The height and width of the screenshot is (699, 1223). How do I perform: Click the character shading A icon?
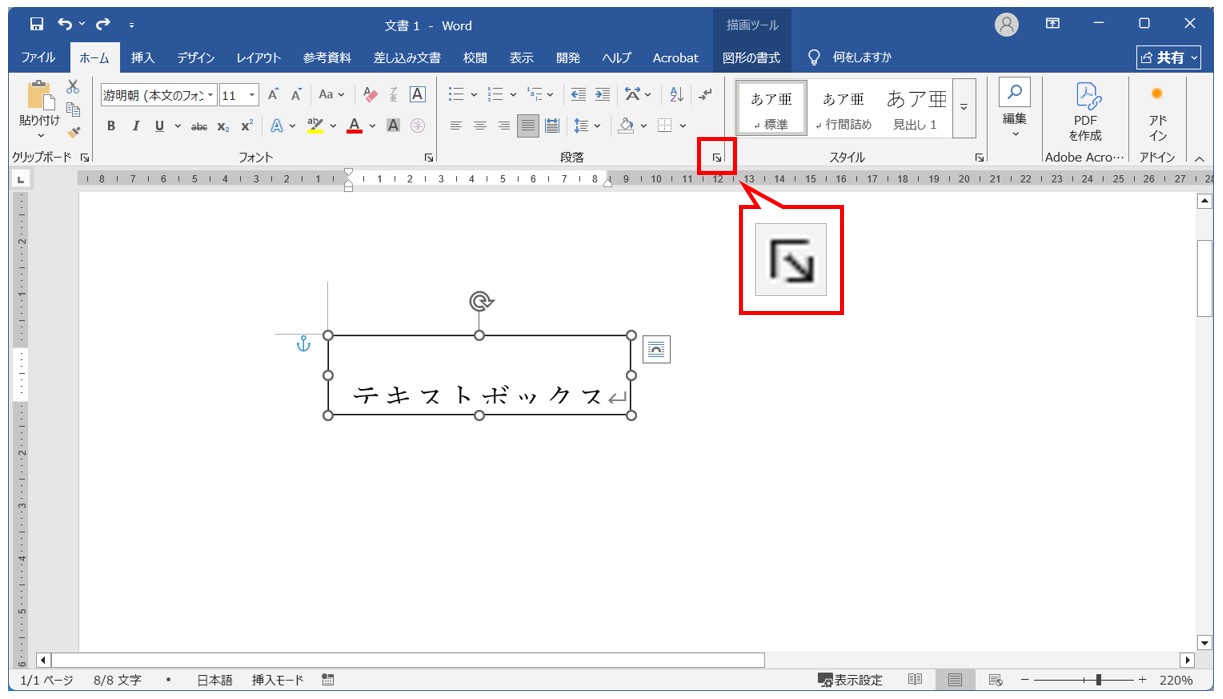coord(393,126)
